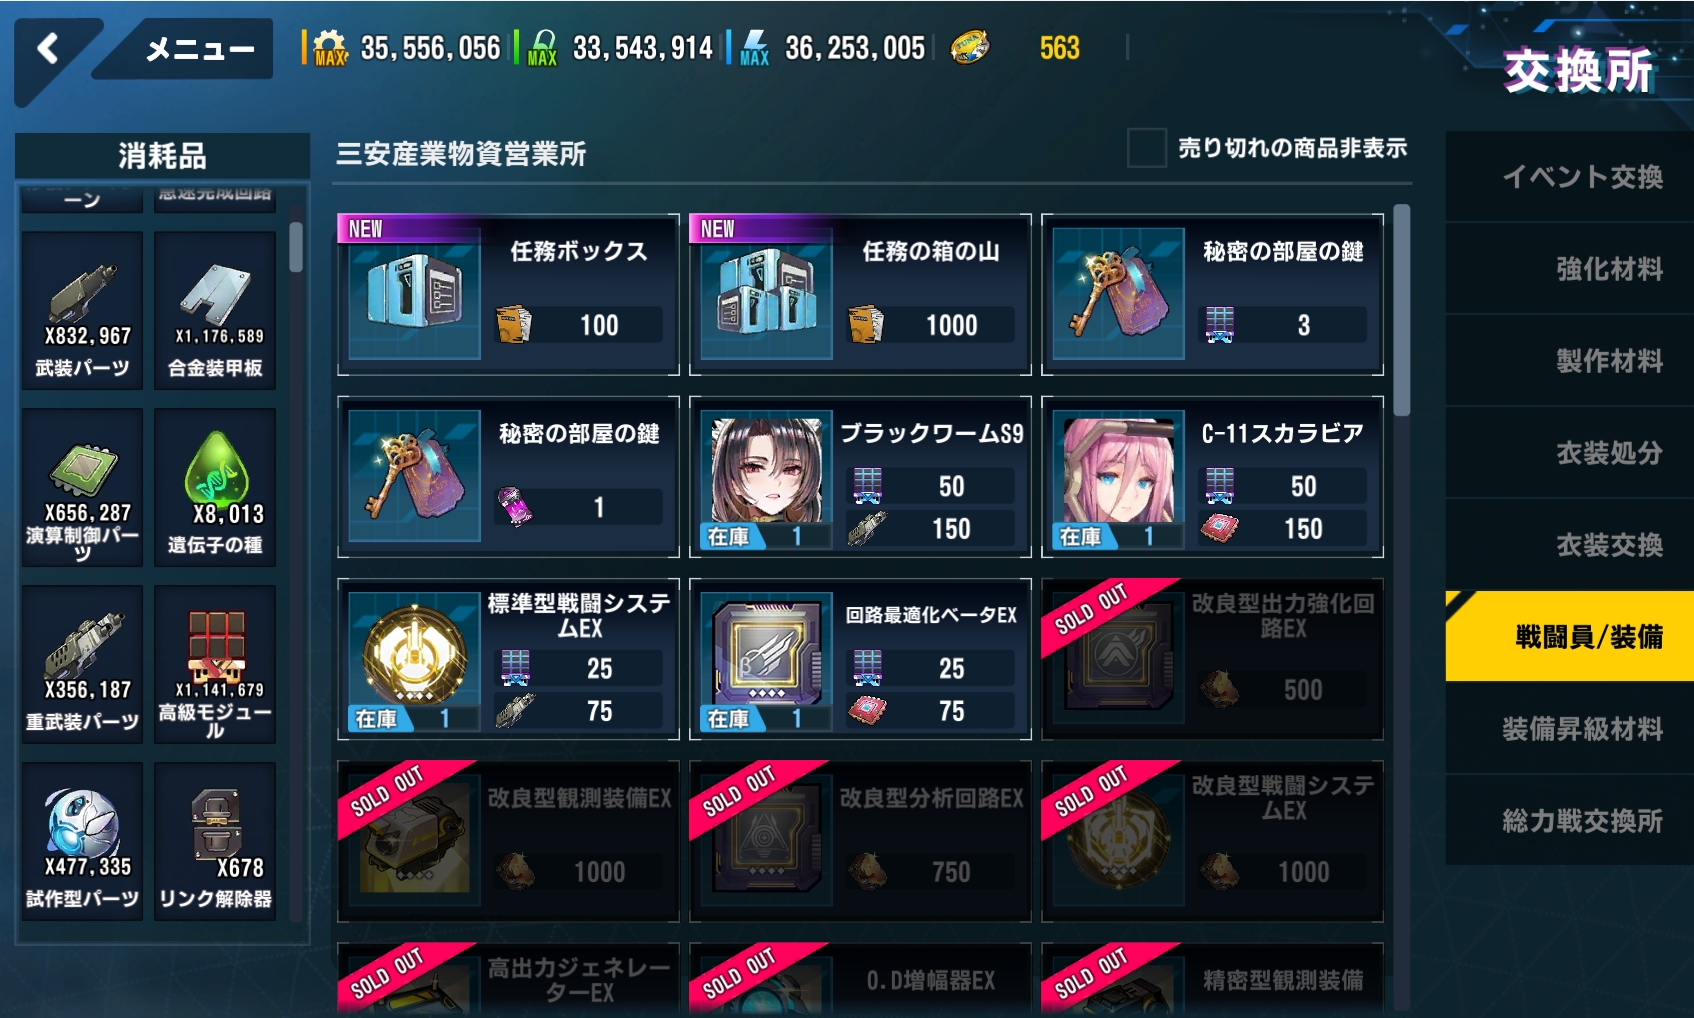Select the 高級モジュール item icon
Screen dimensions: 1694x1018
coord(215,643)
